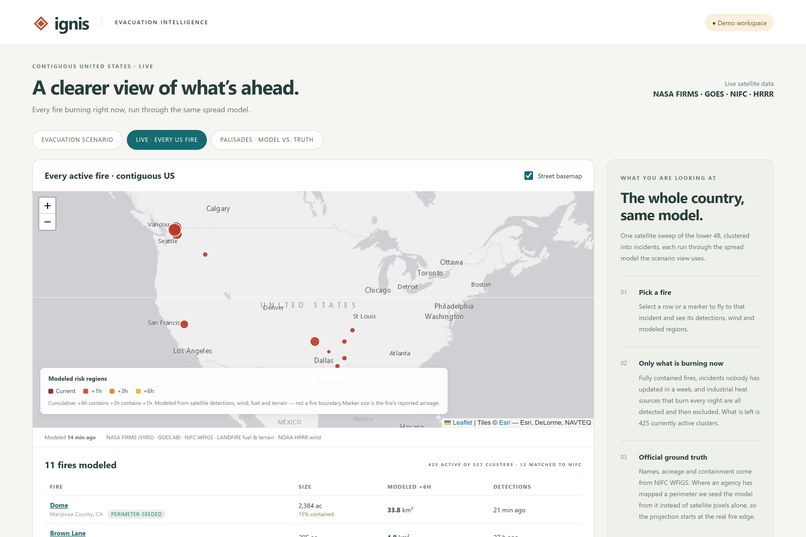Open the Leaflet attribution link

click(x=462, y=422)
